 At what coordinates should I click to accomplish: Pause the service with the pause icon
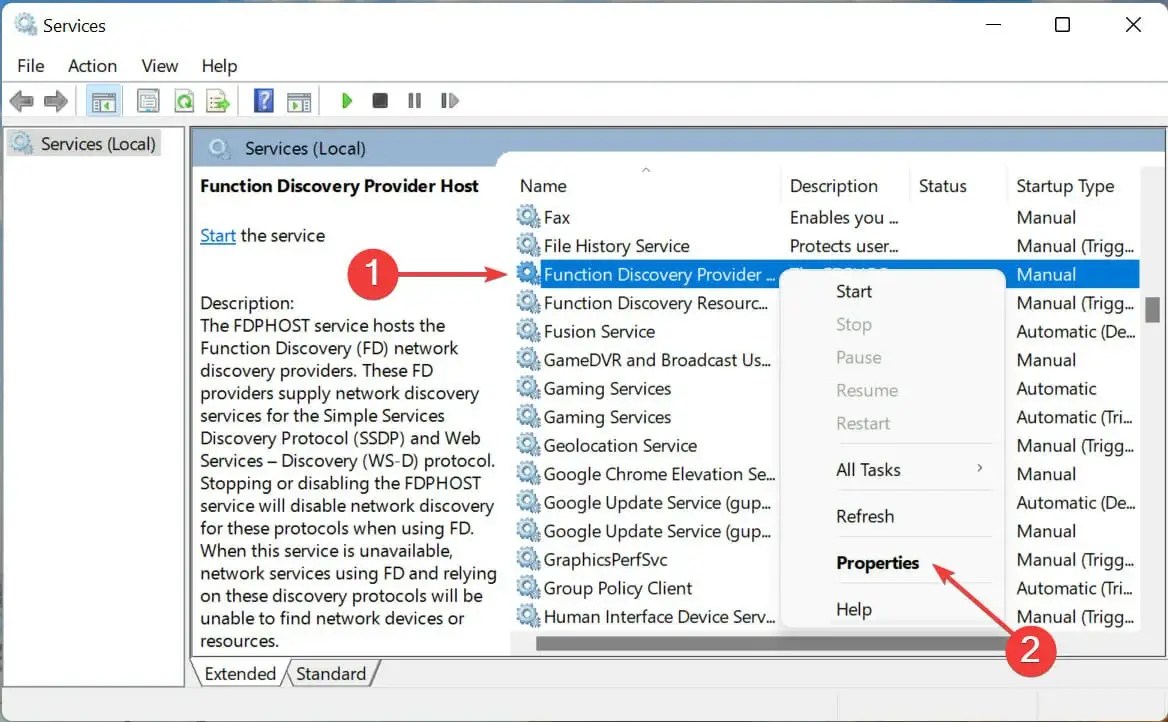414,100
